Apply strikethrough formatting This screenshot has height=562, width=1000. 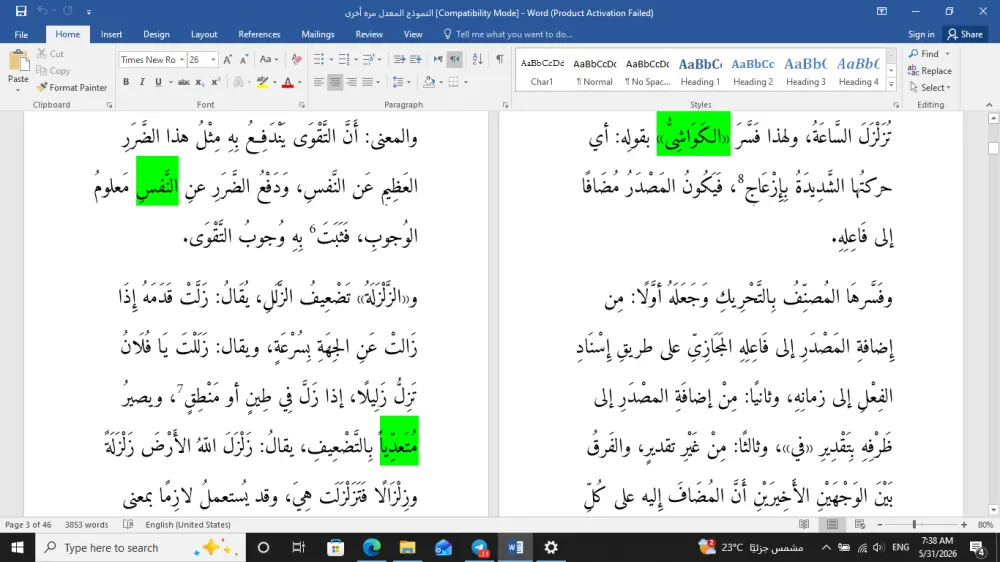point(184,82)
